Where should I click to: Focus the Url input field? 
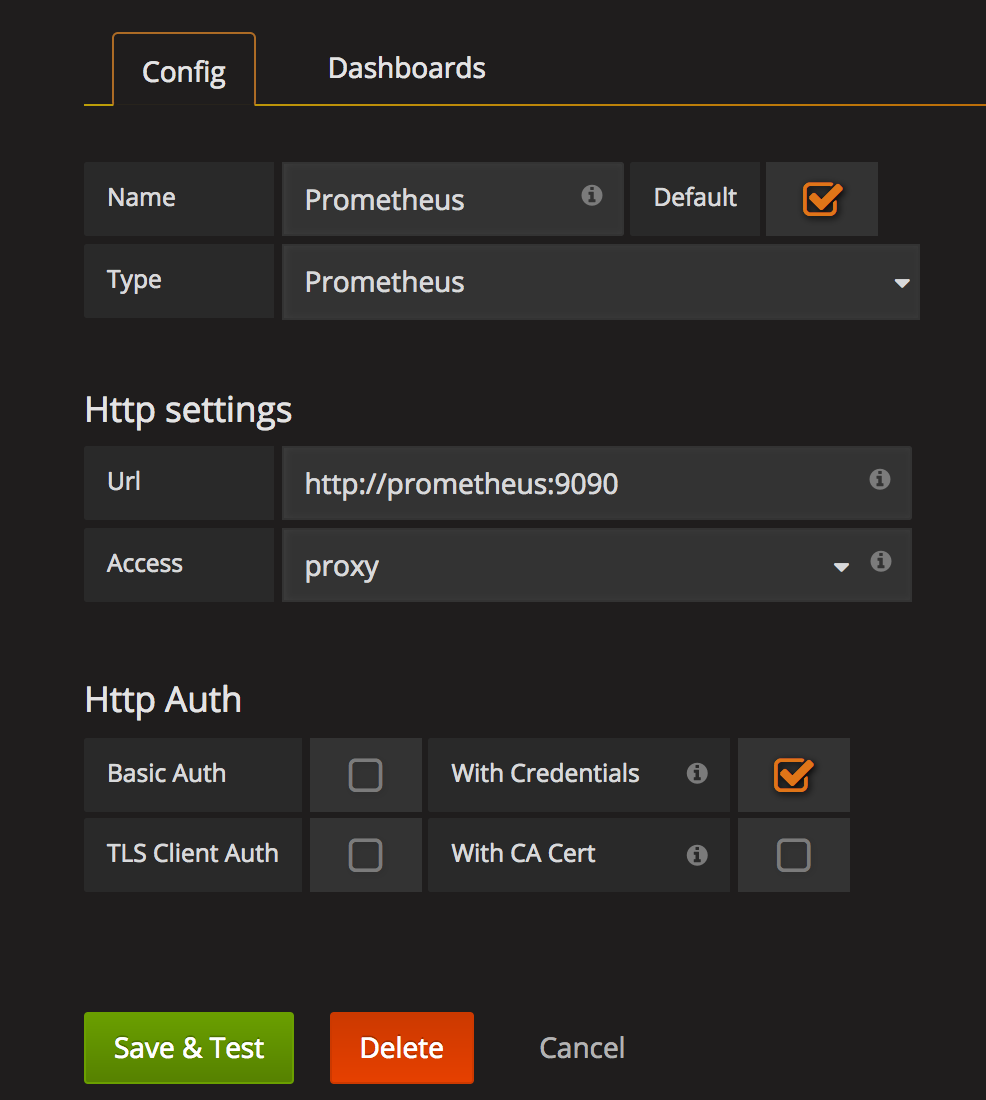[597, 483]
